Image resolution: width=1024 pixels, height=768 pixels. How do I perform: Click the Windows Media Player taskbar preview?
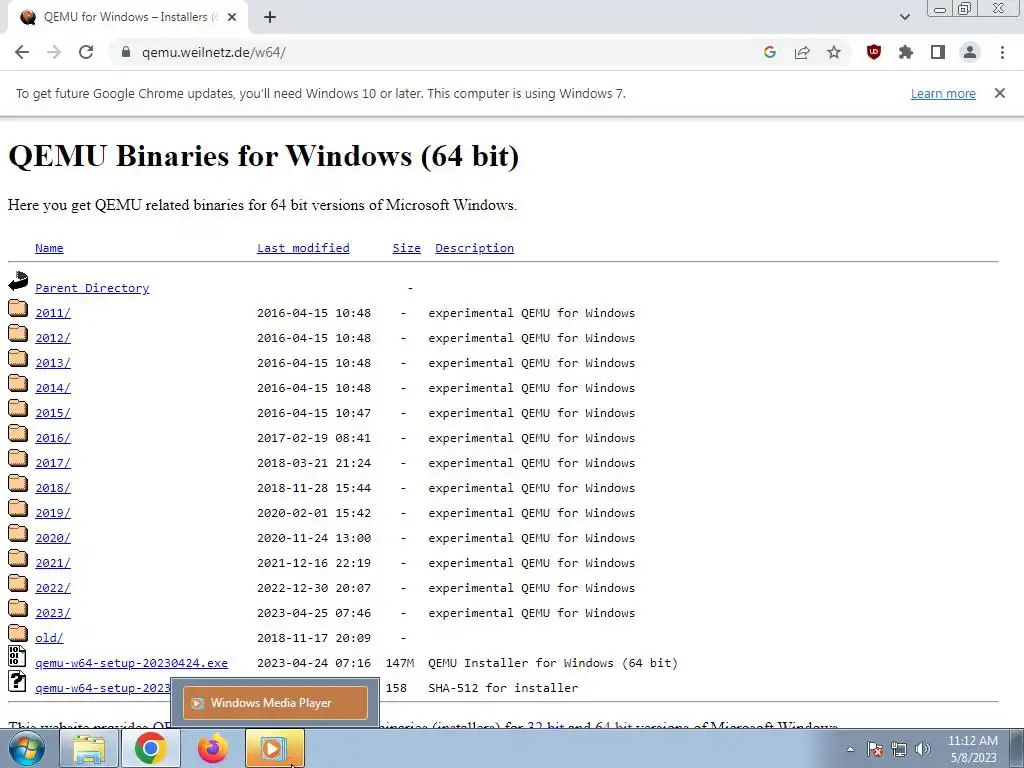[276, 703]
